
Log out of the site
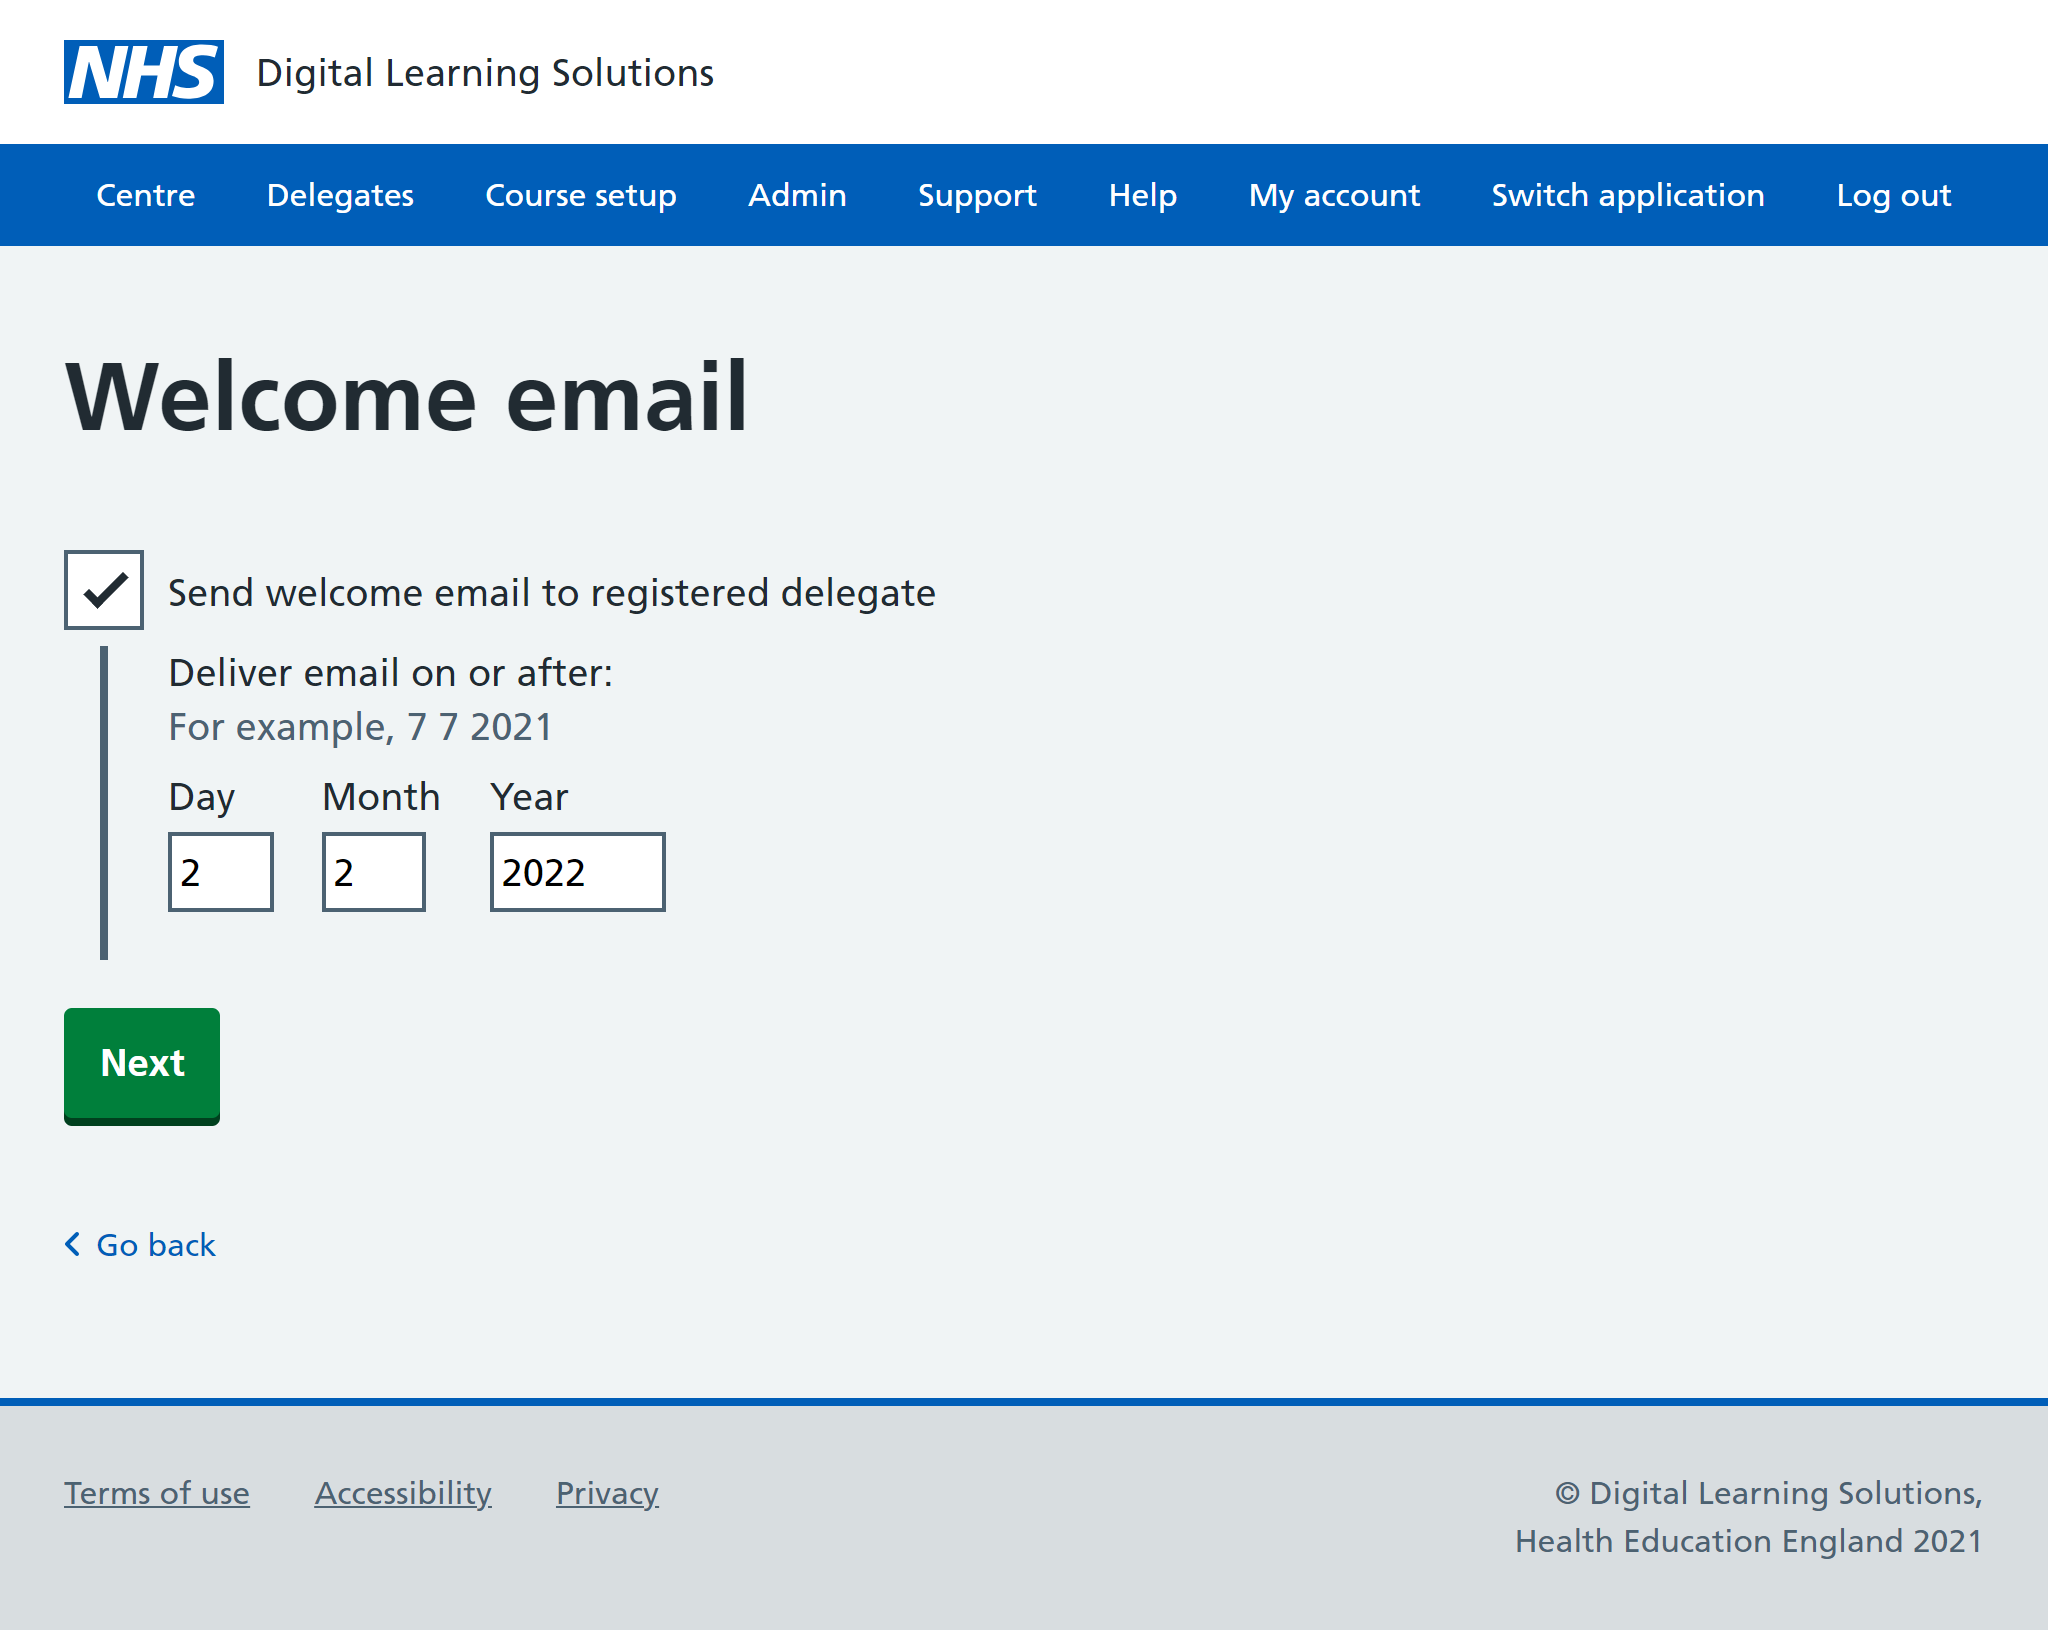(1893, 195)
